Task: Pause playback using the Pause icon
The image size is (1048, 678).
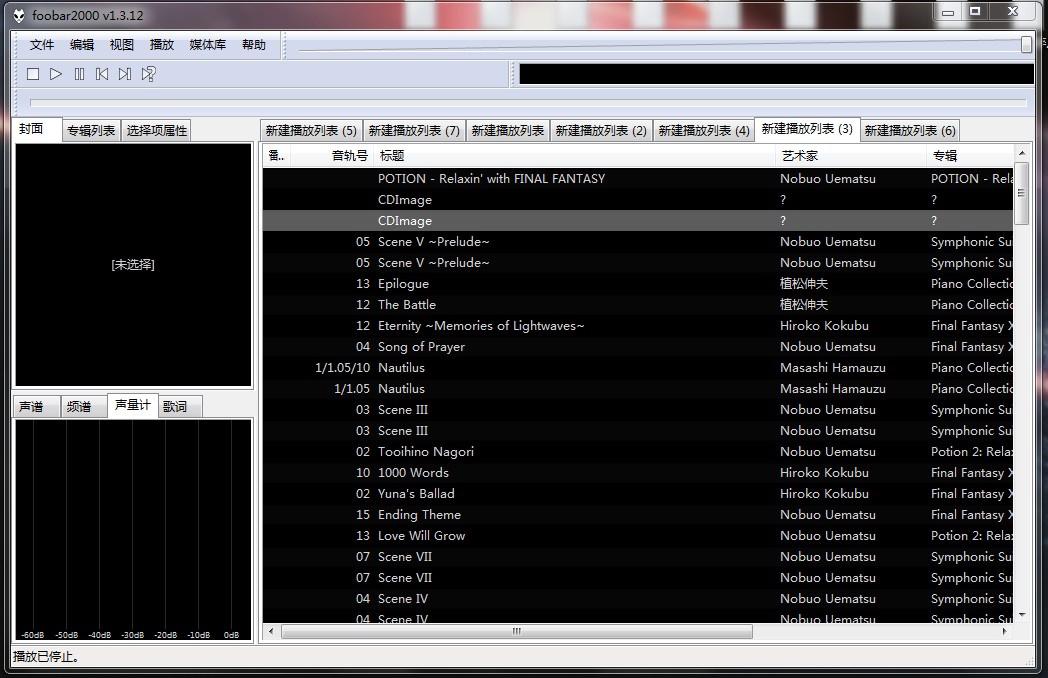Action: (x=80, y=74)
